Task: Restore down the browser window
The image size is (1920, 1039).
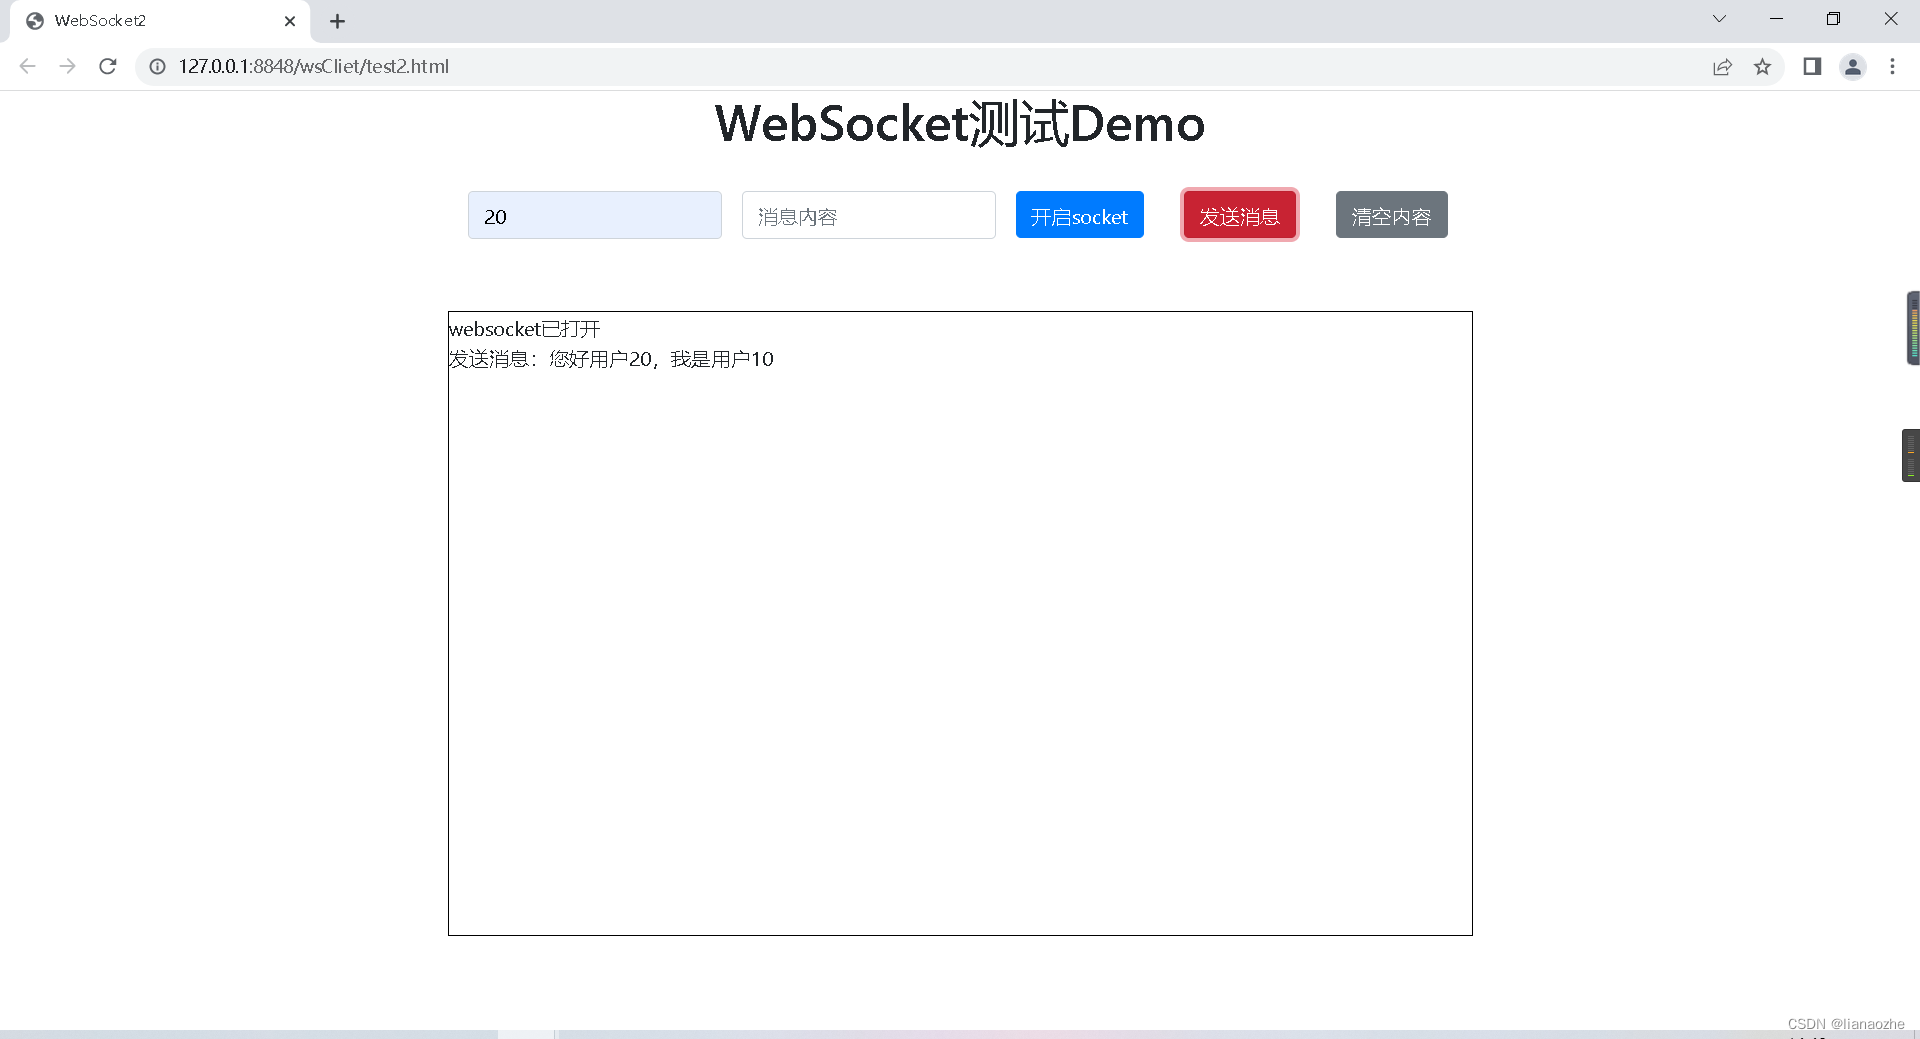Action: coord(1833,19)
